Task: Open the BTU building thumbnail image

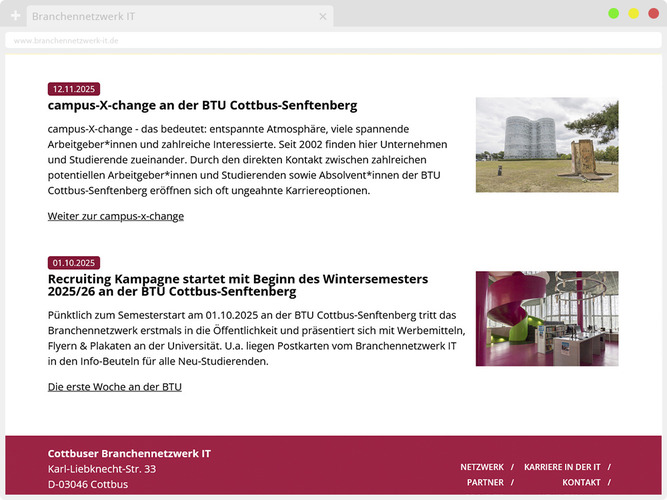Action: (x=546, y=145)
